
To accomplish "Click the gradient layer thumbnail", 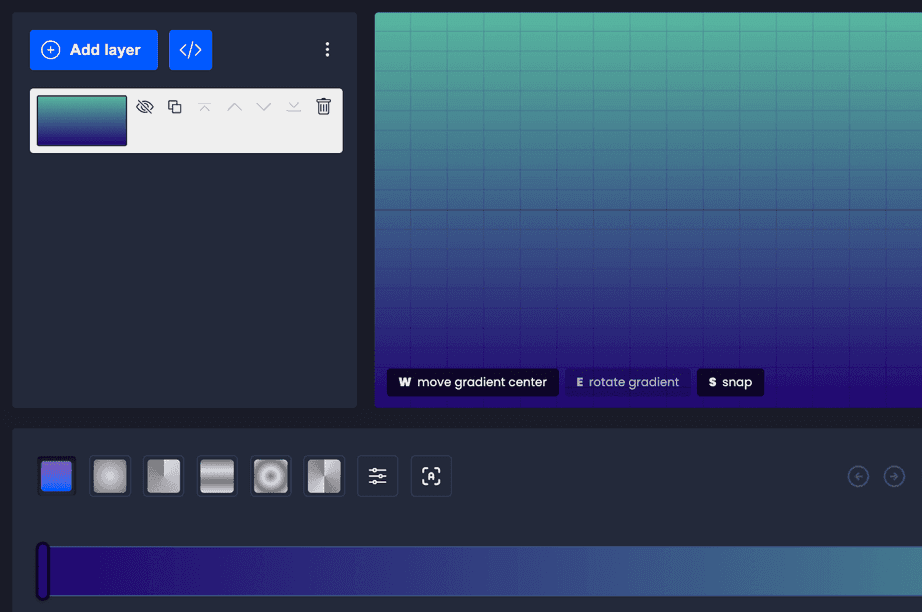I will point(81,119).
